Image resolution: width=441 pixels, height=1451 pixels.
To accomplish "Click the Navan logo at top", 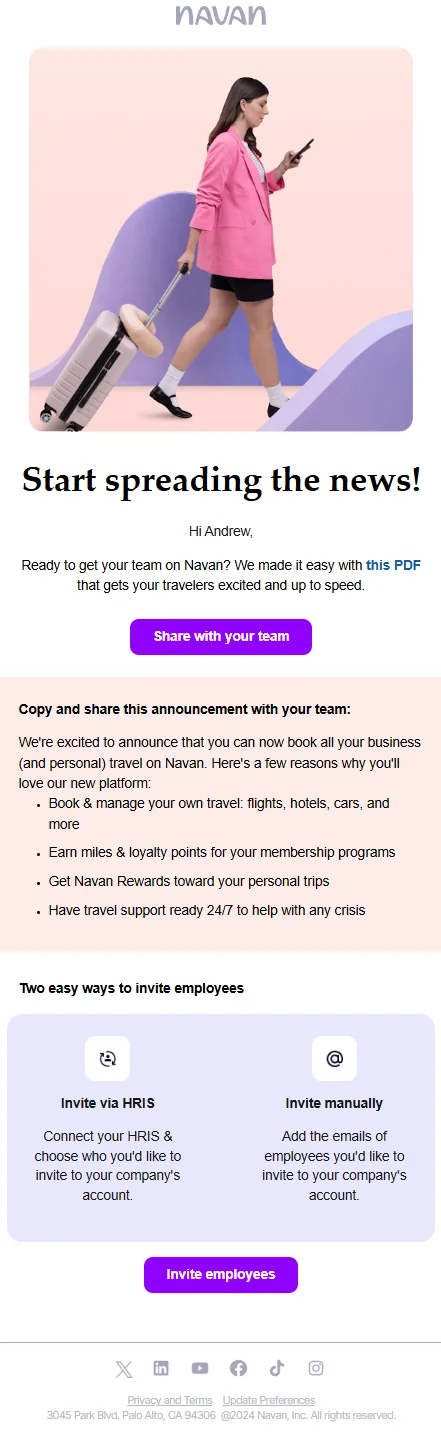I will pos(221,15).
